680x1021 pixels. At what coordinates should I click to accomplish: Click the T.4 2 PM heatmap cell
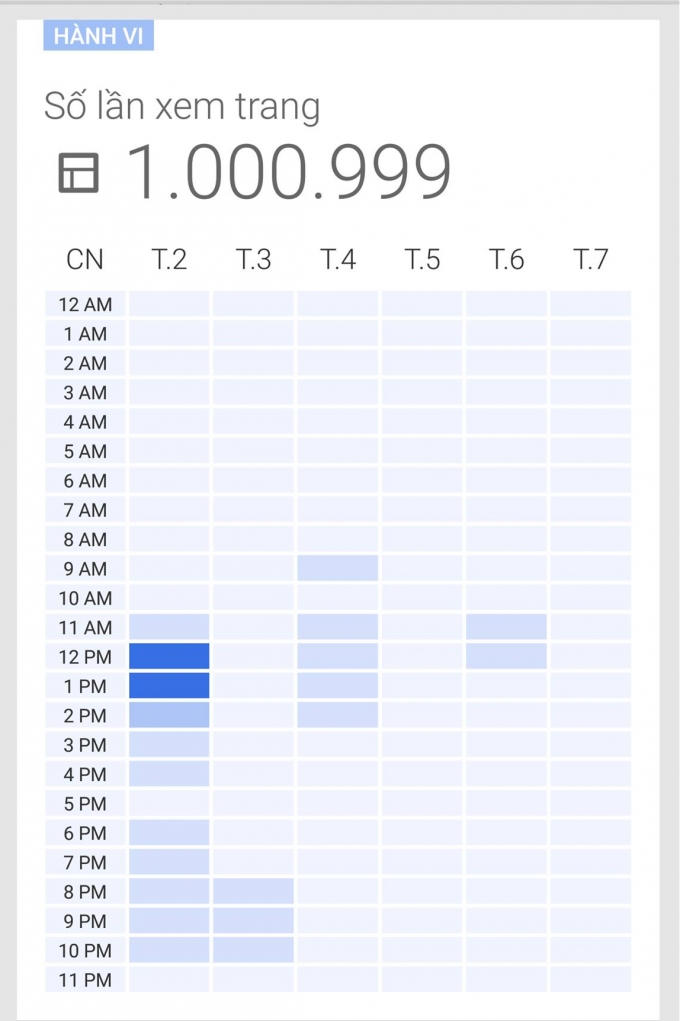pyautogui.click(x=338, y=715)
